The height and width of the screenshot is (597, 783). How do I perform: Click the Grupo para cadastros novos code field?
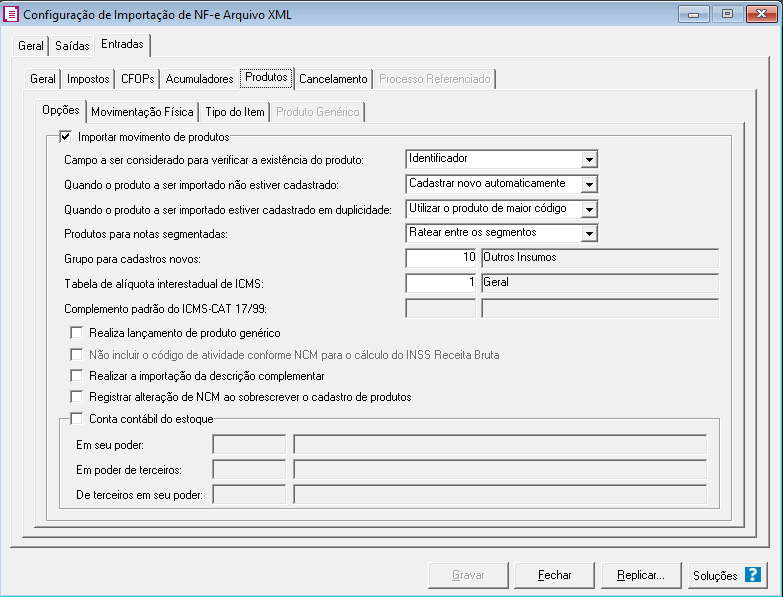pyautogui.click(x=441, y=258)
